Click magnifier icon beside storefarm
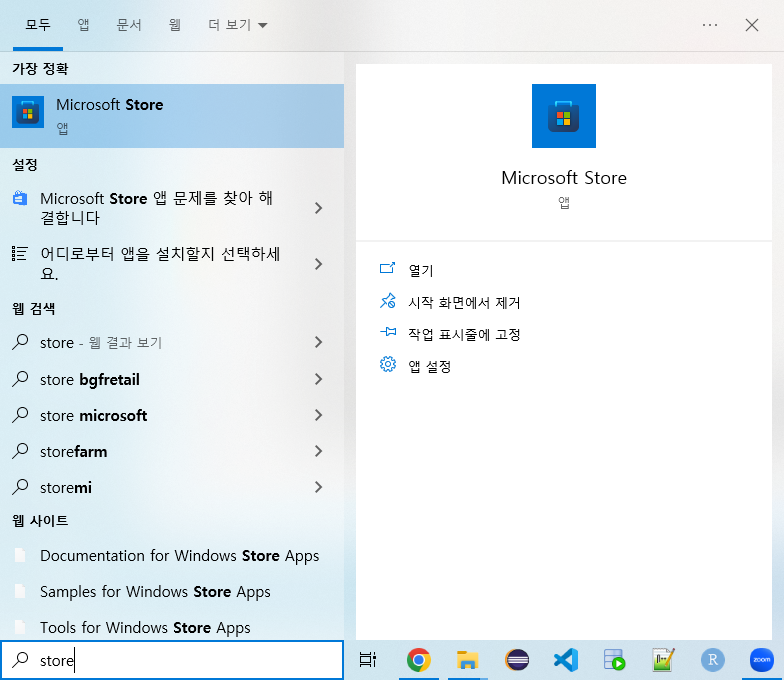784x680 pixels. (x=20, y=450)
